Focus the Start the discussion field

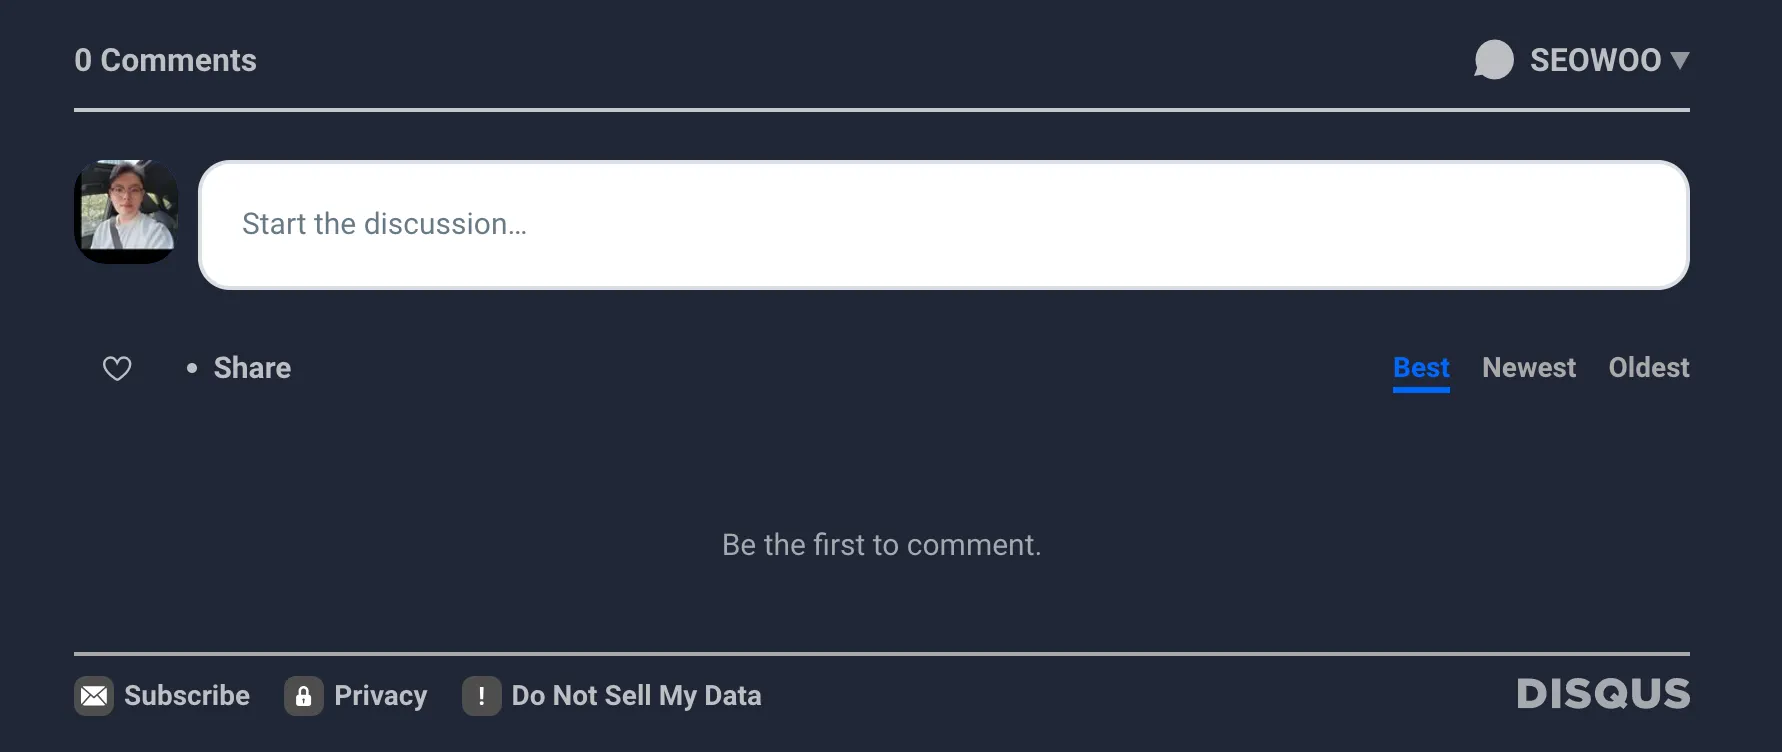[x=943, y=225]
